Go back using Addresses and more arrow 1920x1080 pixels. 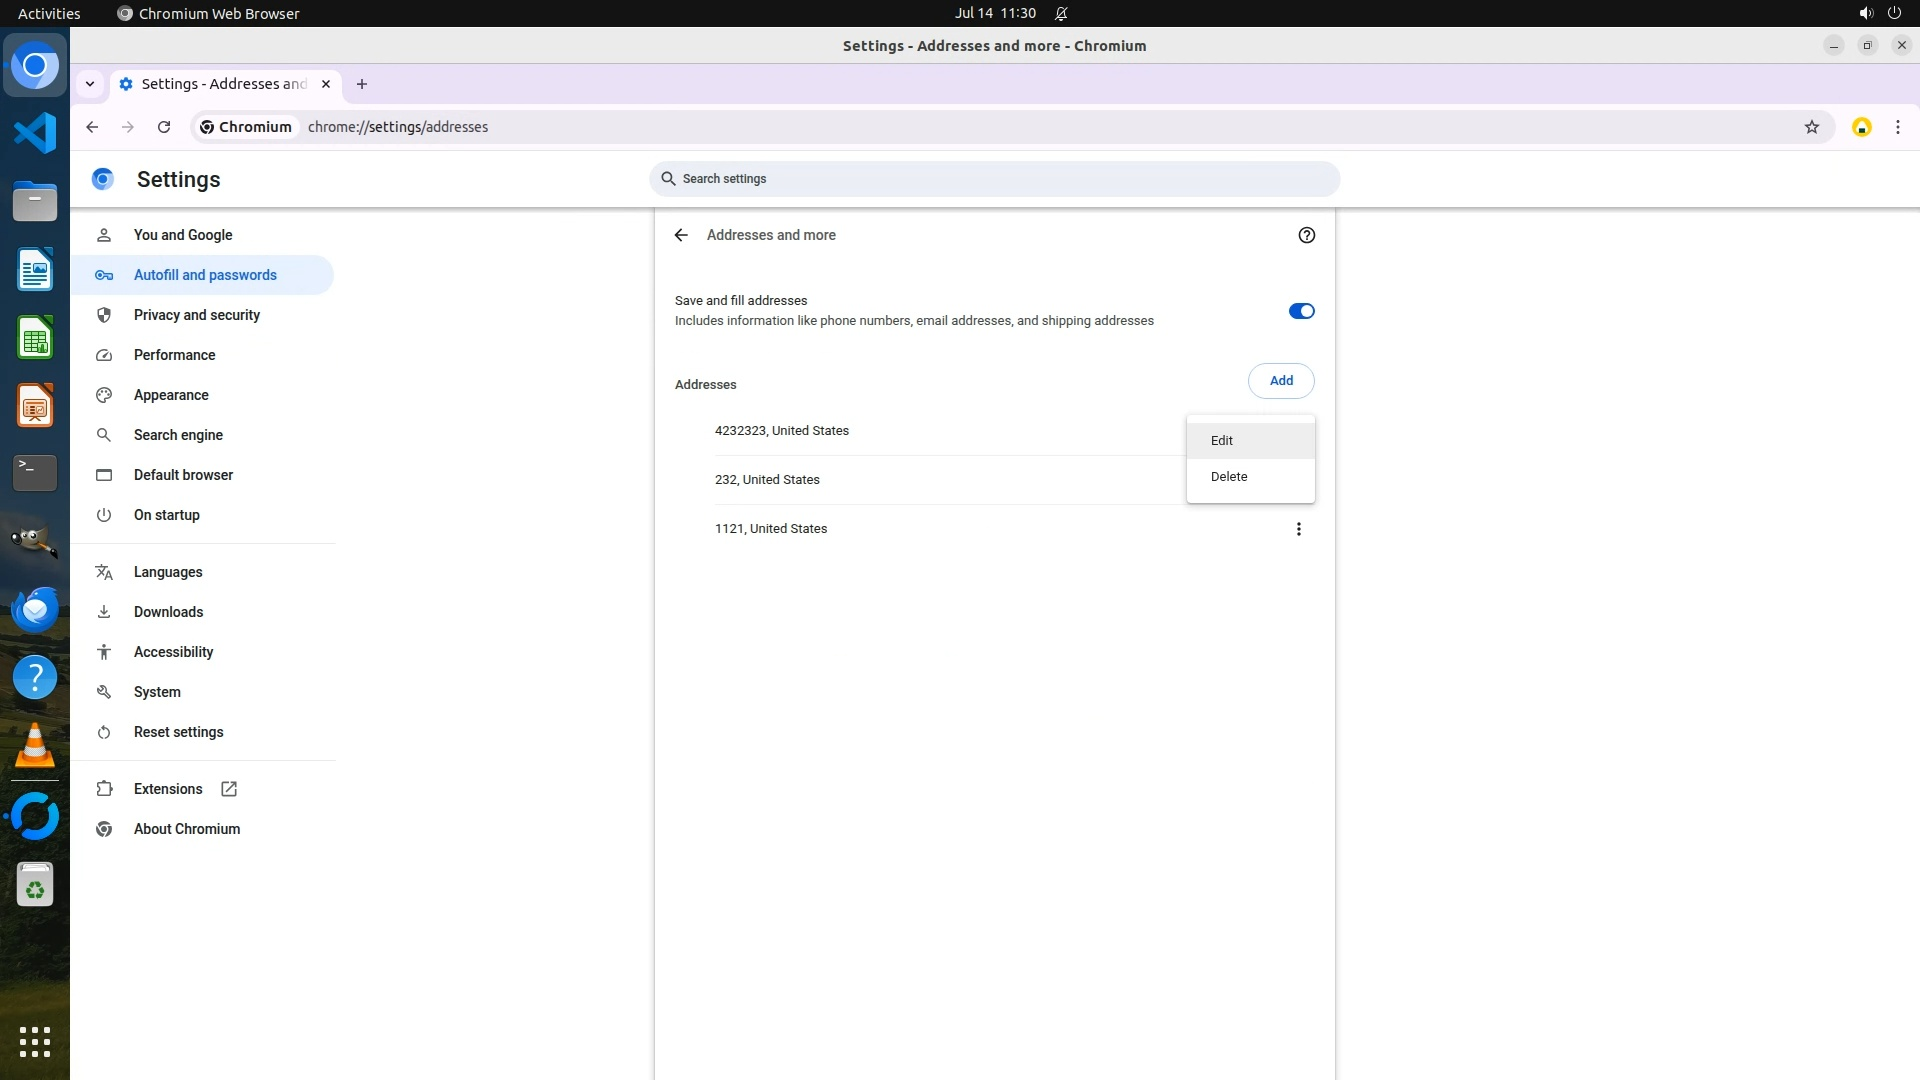click(x=681, y=235)
